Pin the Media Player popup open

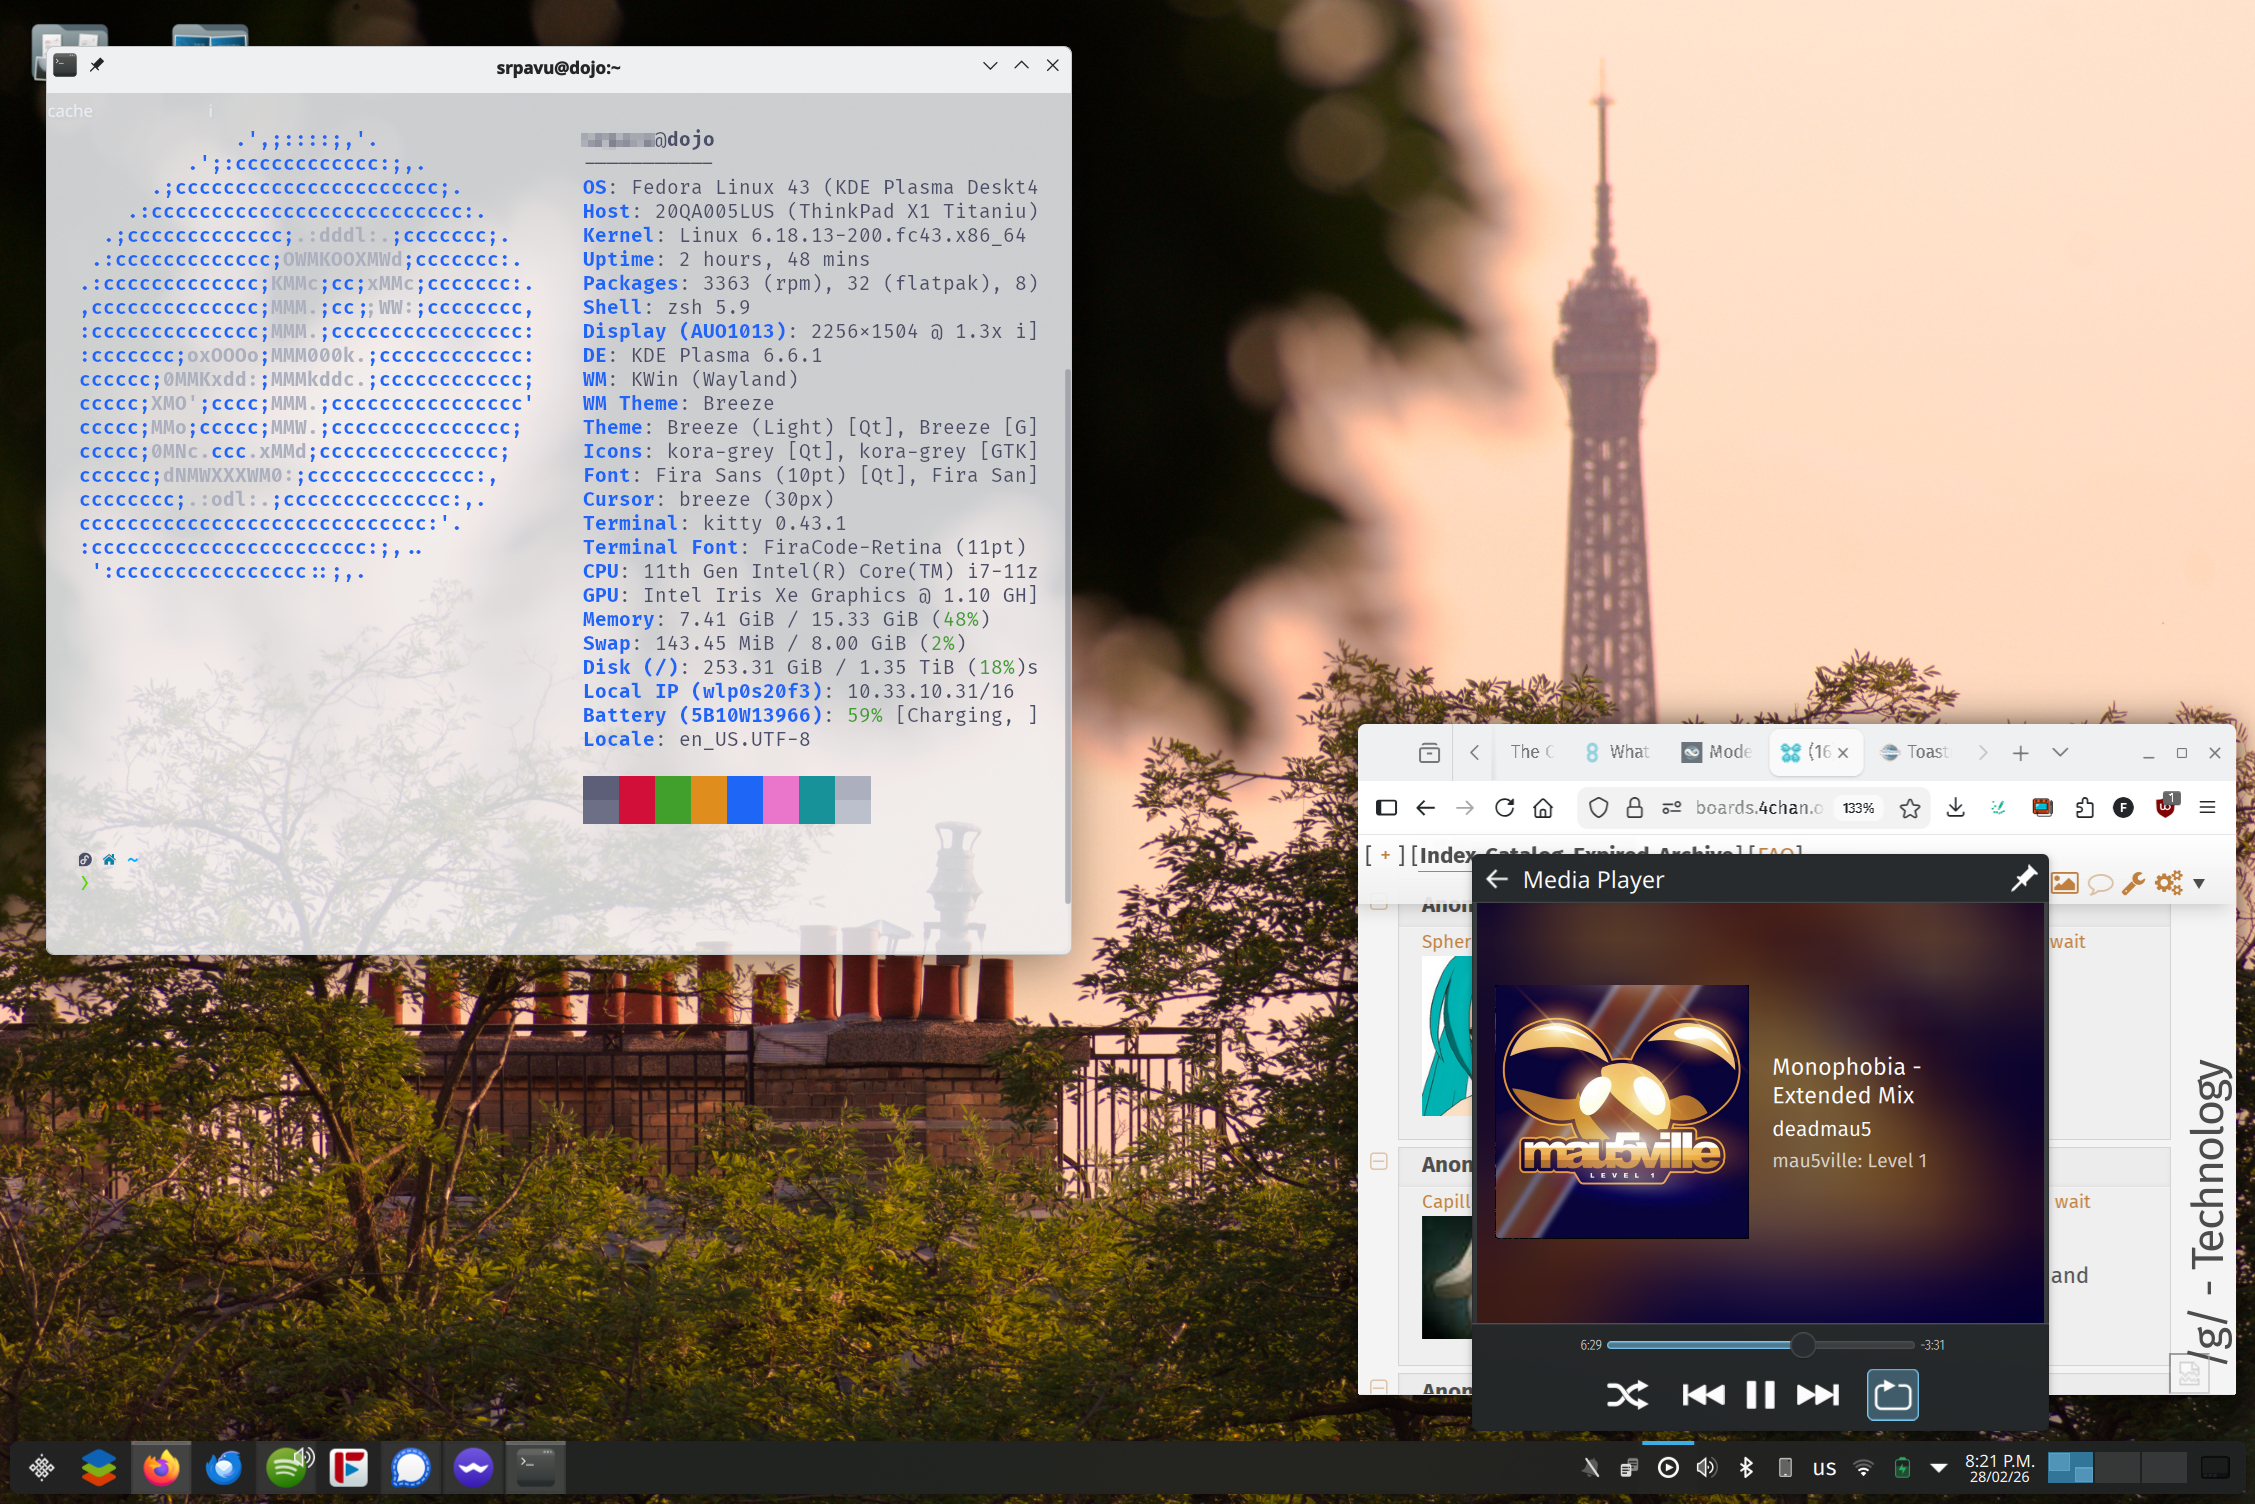click(x=2023, y=879)
